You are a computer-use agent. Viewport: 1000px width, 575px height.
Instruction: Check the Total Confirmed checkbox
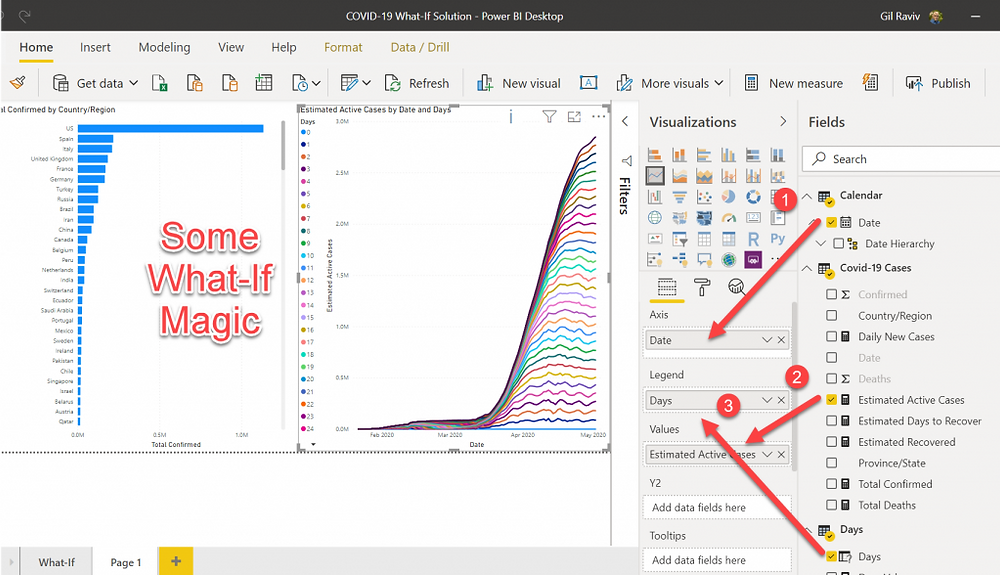pos(832,484)
